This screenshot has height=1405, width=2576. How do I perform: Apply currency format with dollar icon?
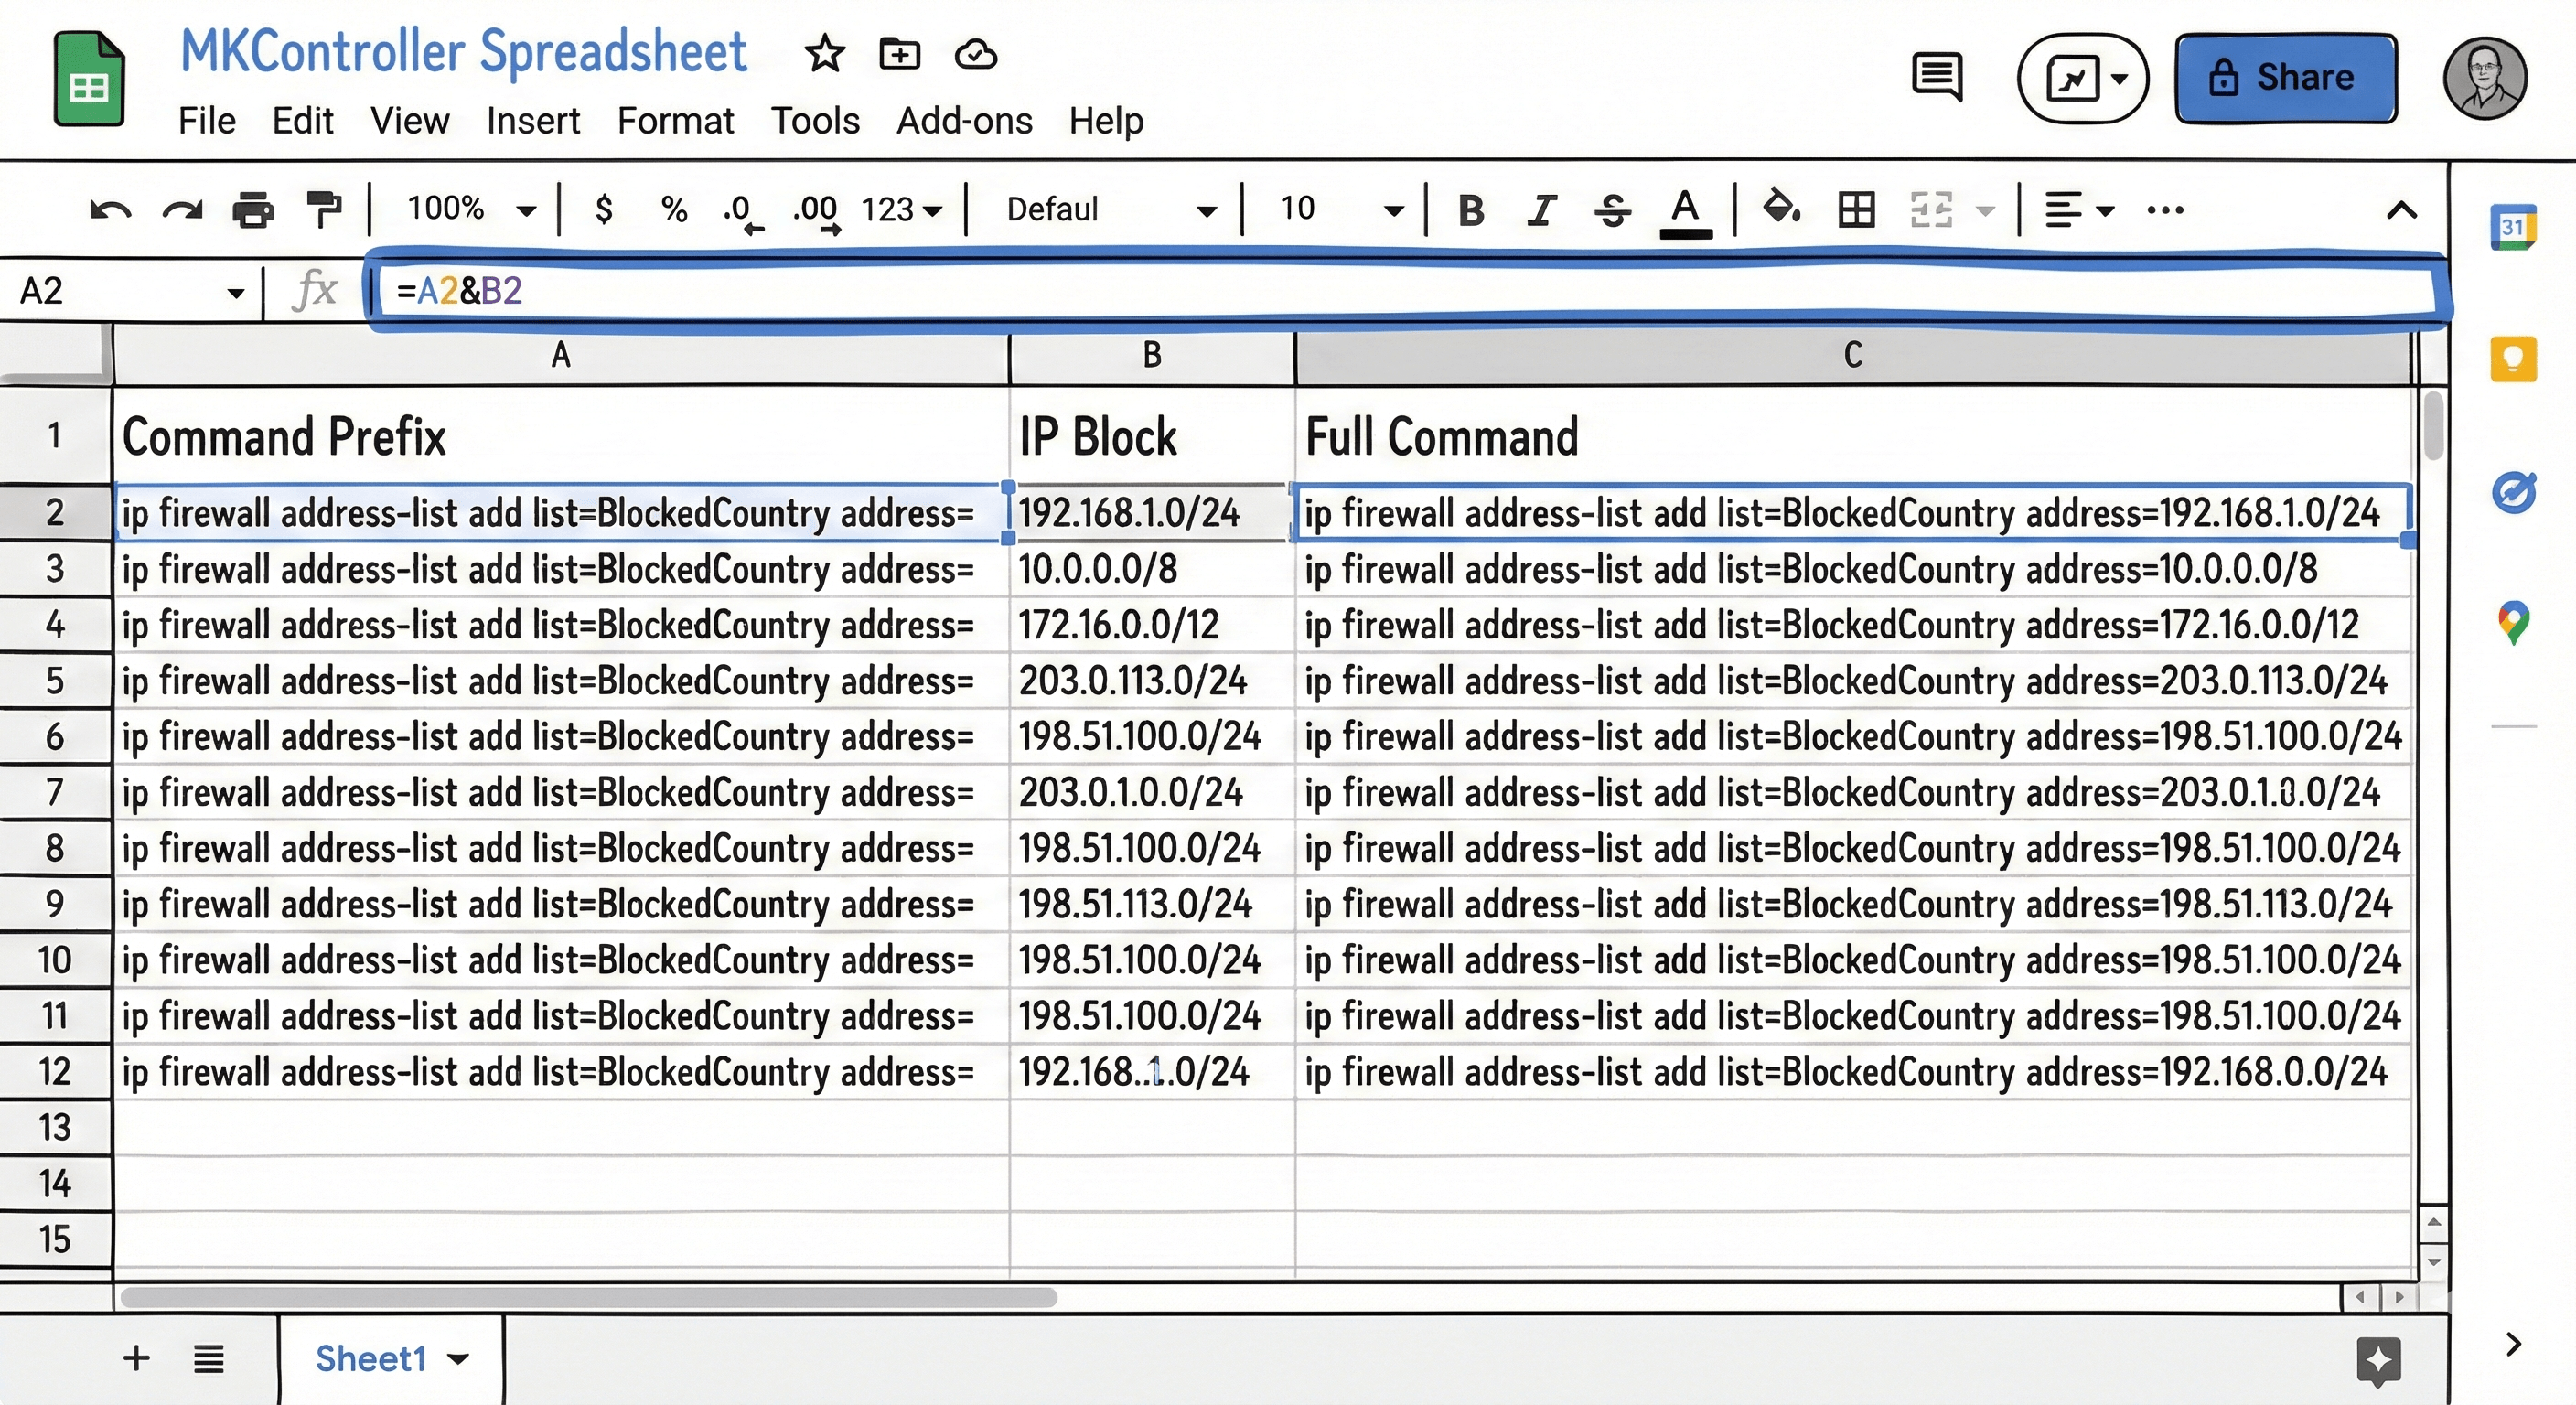(603, 208)
